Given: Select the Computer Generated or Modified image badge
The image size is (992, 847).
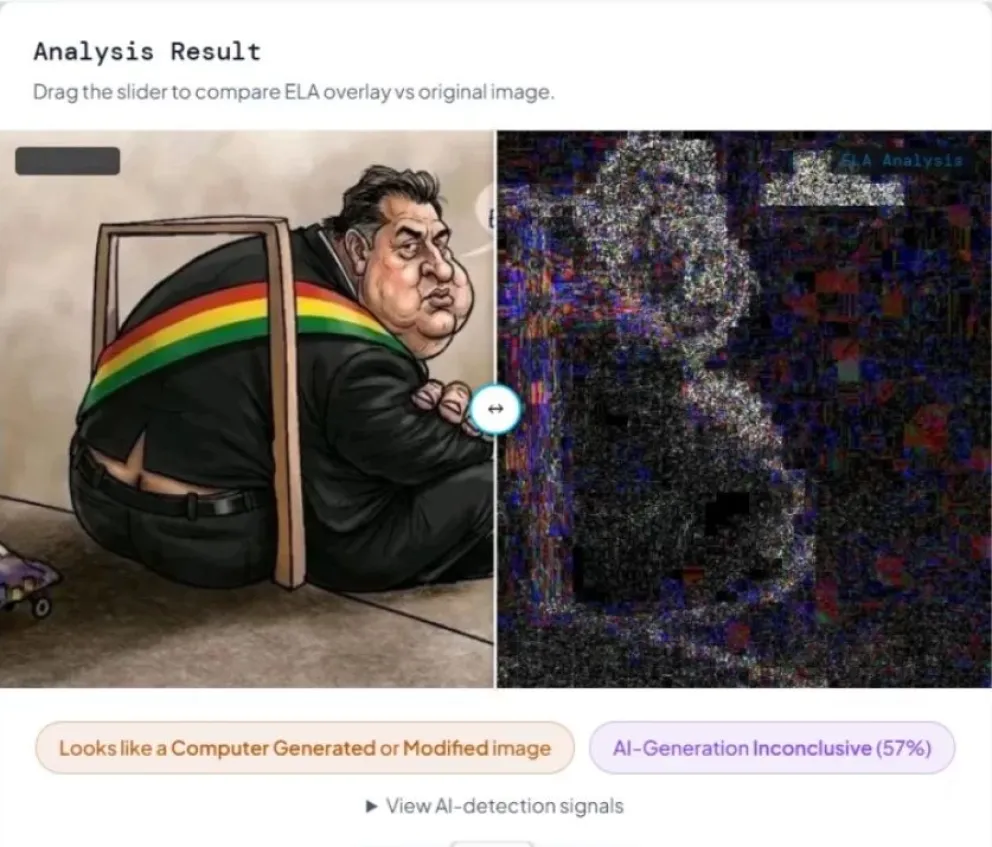Looking at the screenshot, I should pyautogui.click(x=305, y=748).
